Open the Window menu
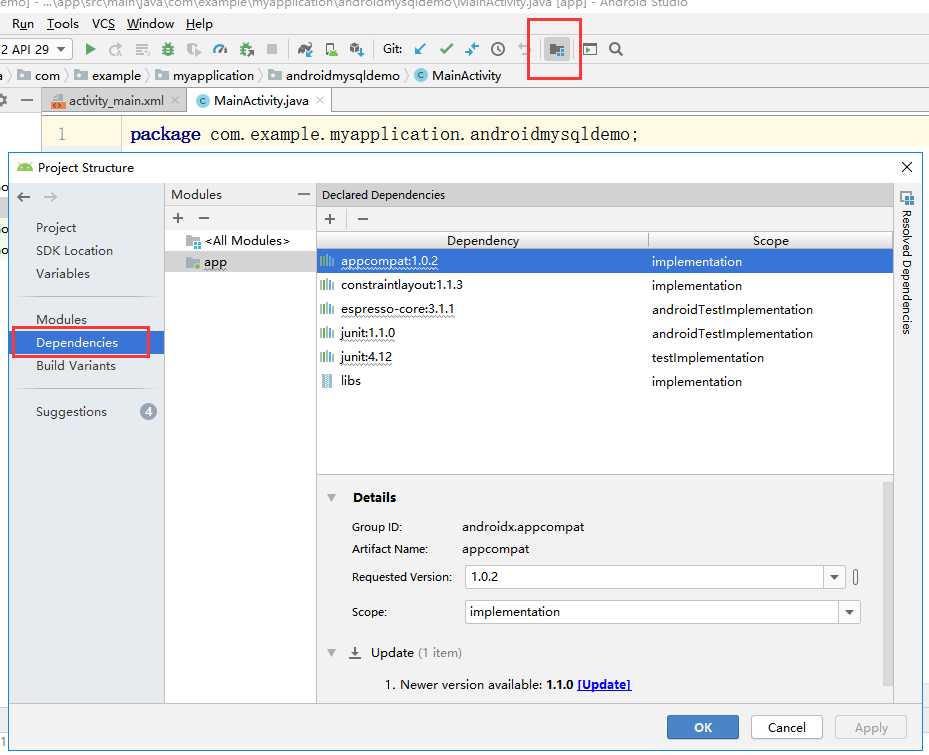Image resolution: width=929 pixels, height=755 pixels. (150, 24)
